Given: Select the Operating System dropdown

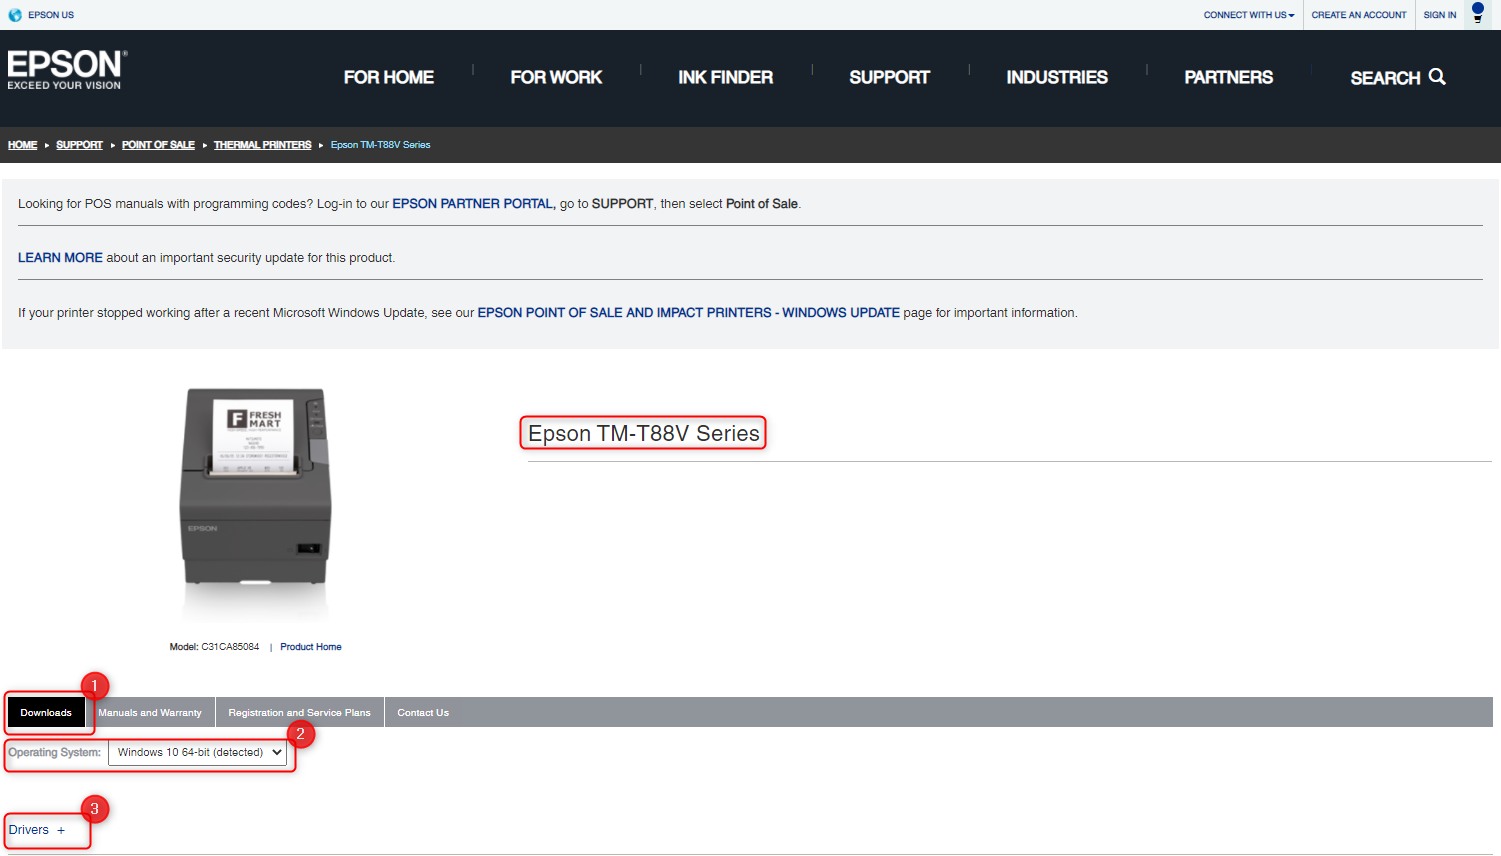Looking at the screenshot, I should pyautogui.click(x=197, y=752).
